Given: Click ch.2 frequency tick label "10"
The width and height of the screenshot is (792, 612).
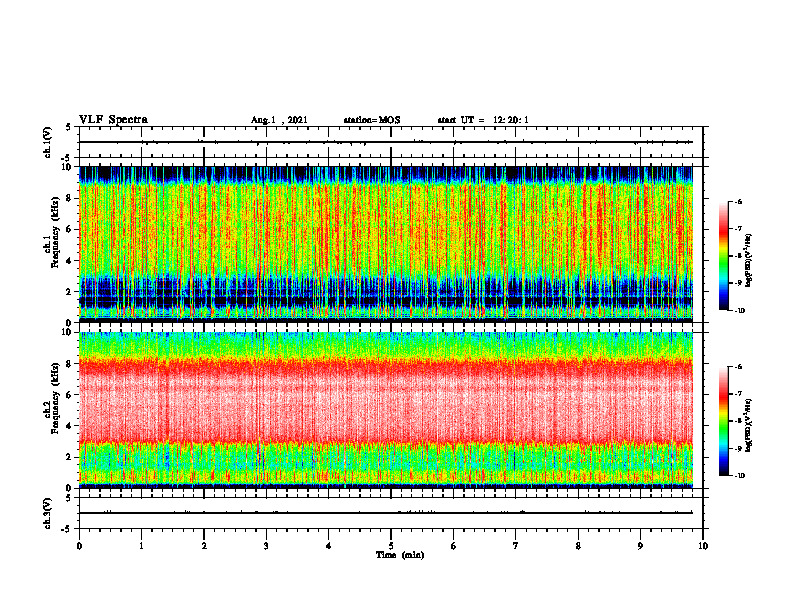Looking at the screenshot, I should [67, 333].
